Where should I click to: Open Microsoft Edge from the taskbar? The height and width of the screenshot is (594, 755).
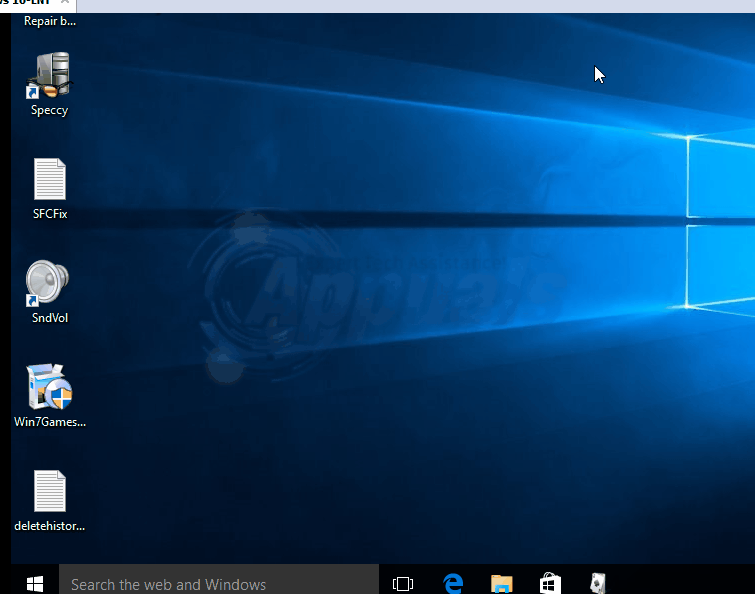click(453, 583)
